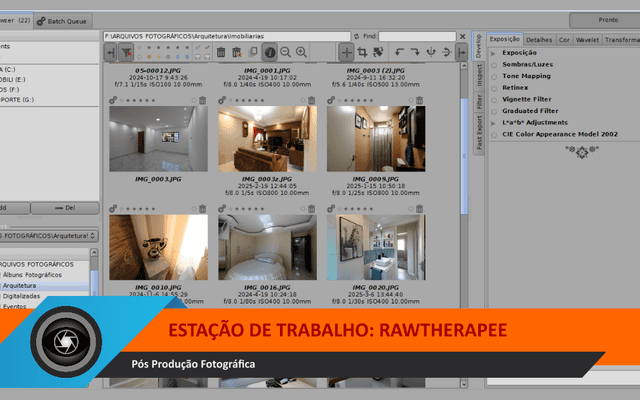Toggle gray checkmark unedited-images filter

click(x=198, y=47)
